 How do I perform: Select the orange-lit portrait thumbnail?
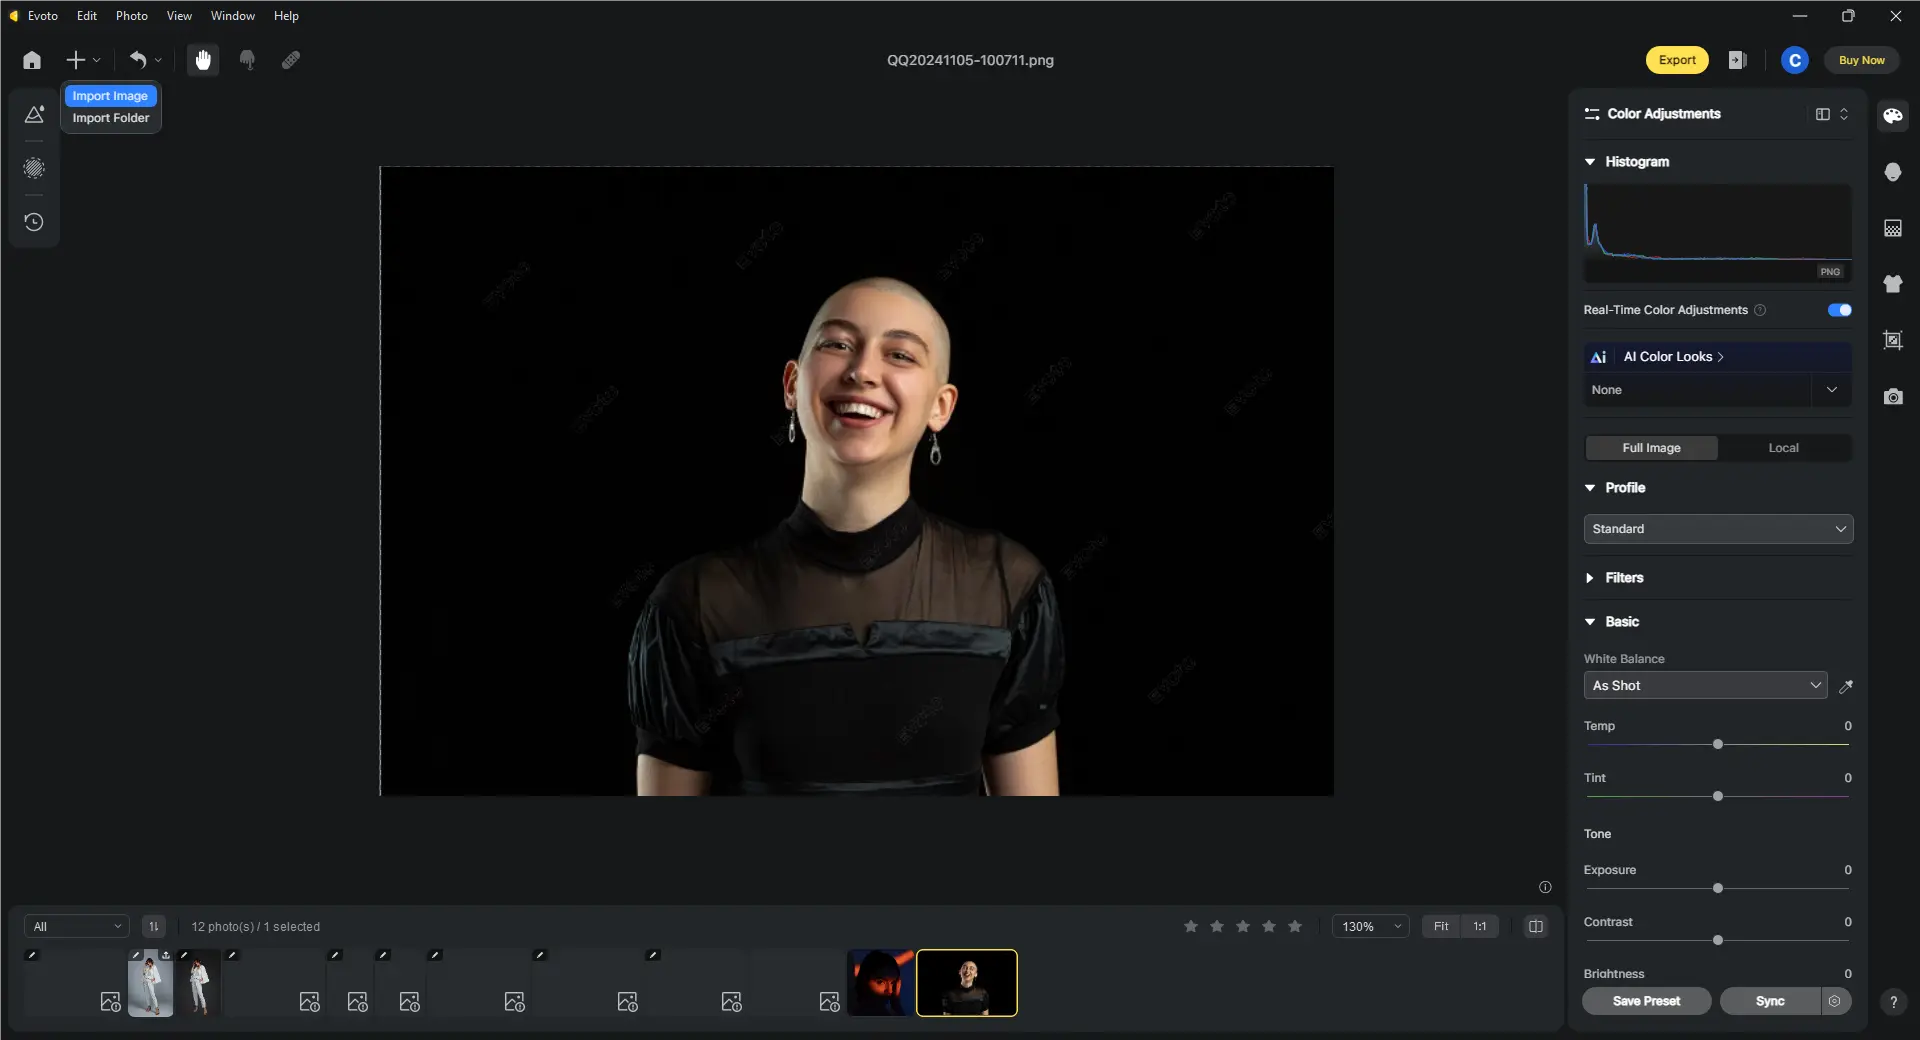tap(881, 983)
